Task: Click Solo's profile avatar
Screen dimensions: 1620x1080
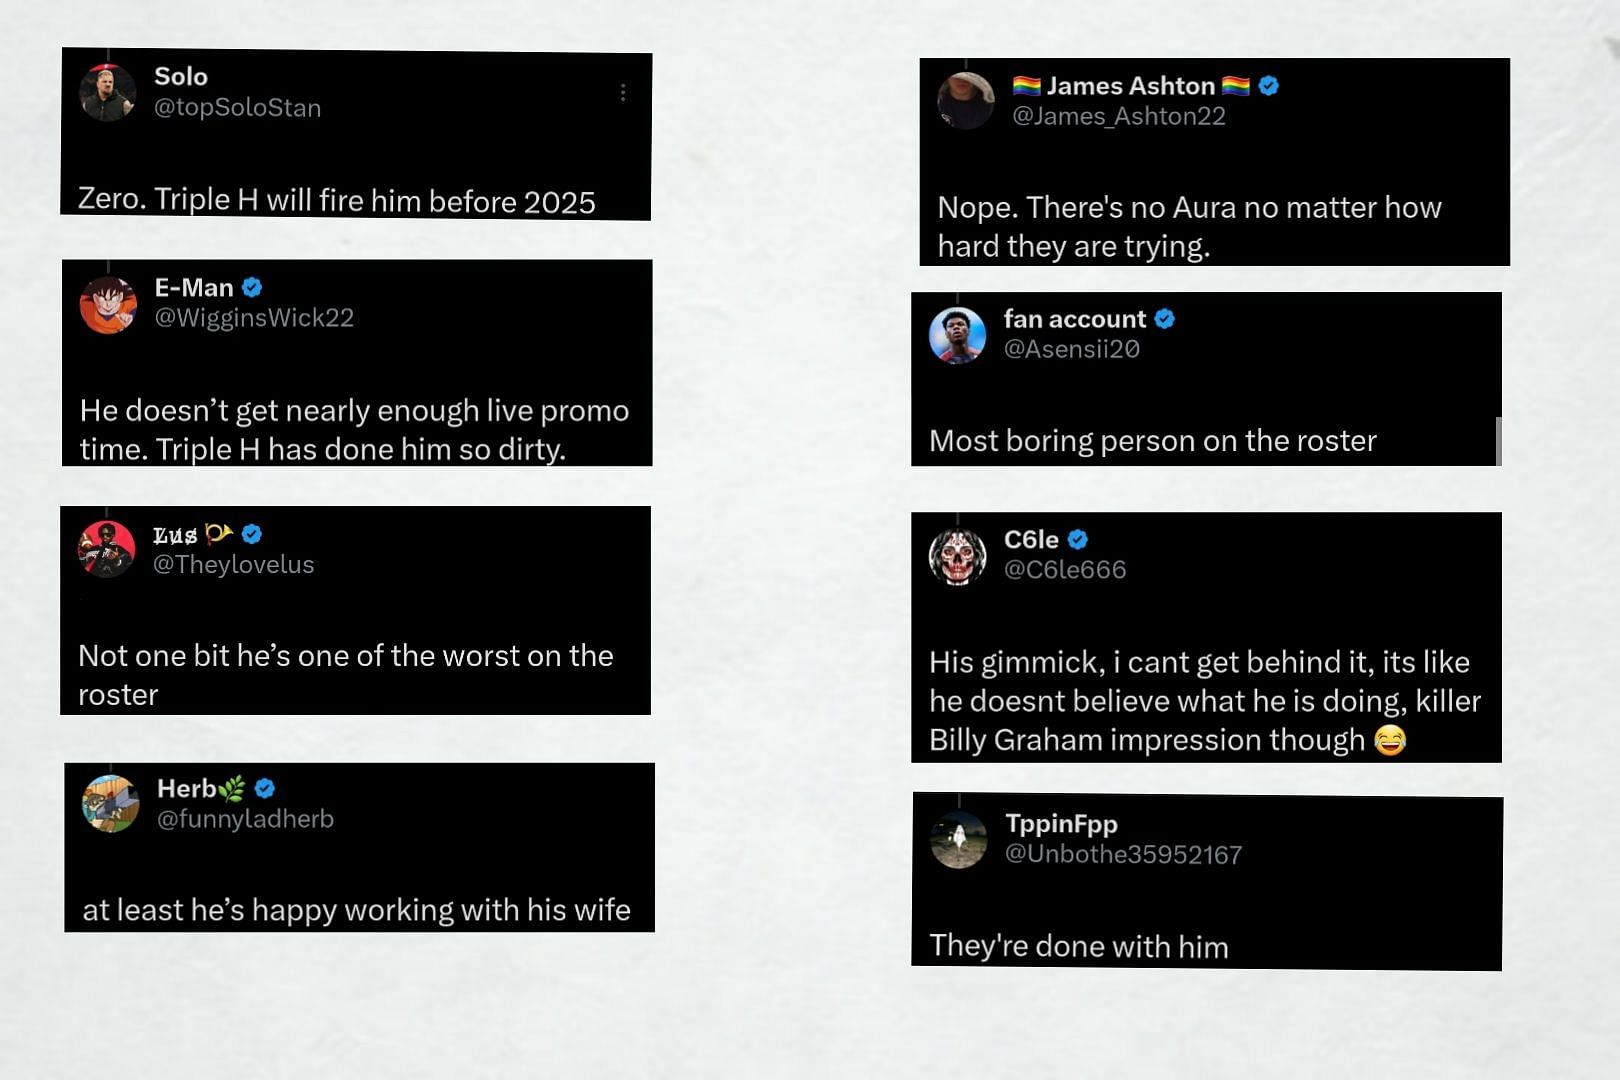Action: (x=107, y=92)
